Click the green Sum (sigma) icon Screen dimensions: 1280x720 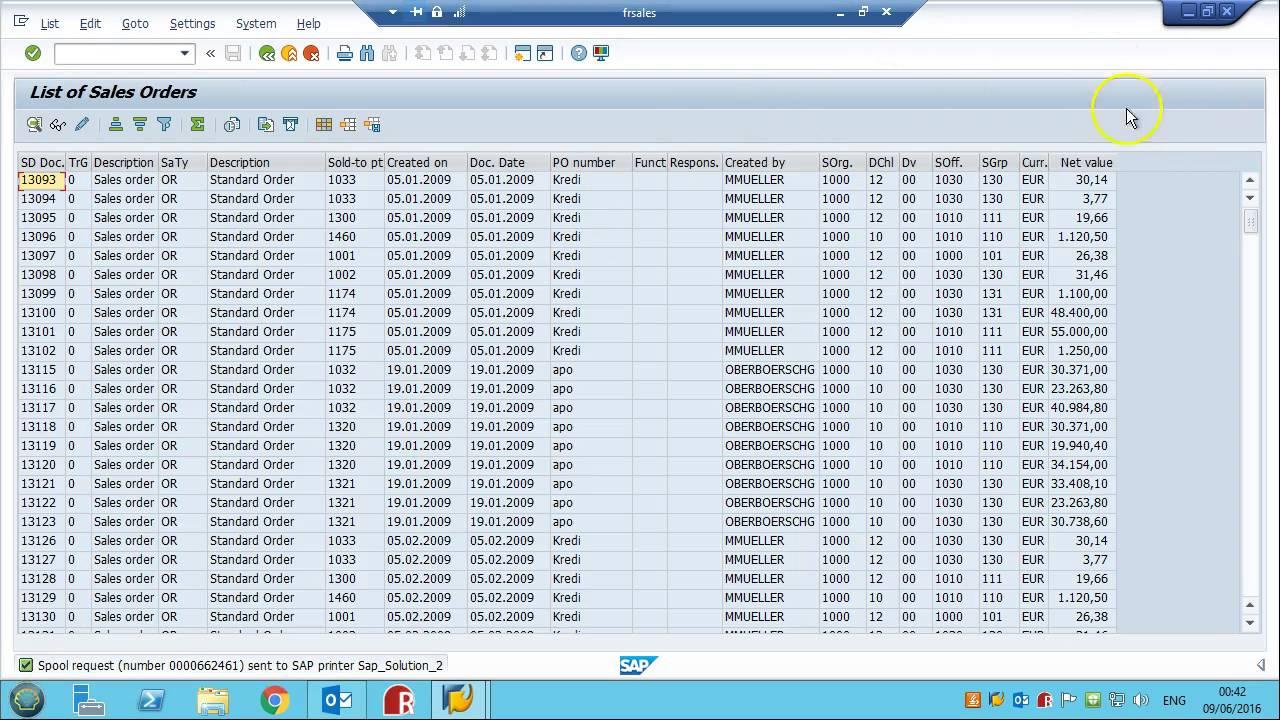pyautogui.click(x=197, y=124)
